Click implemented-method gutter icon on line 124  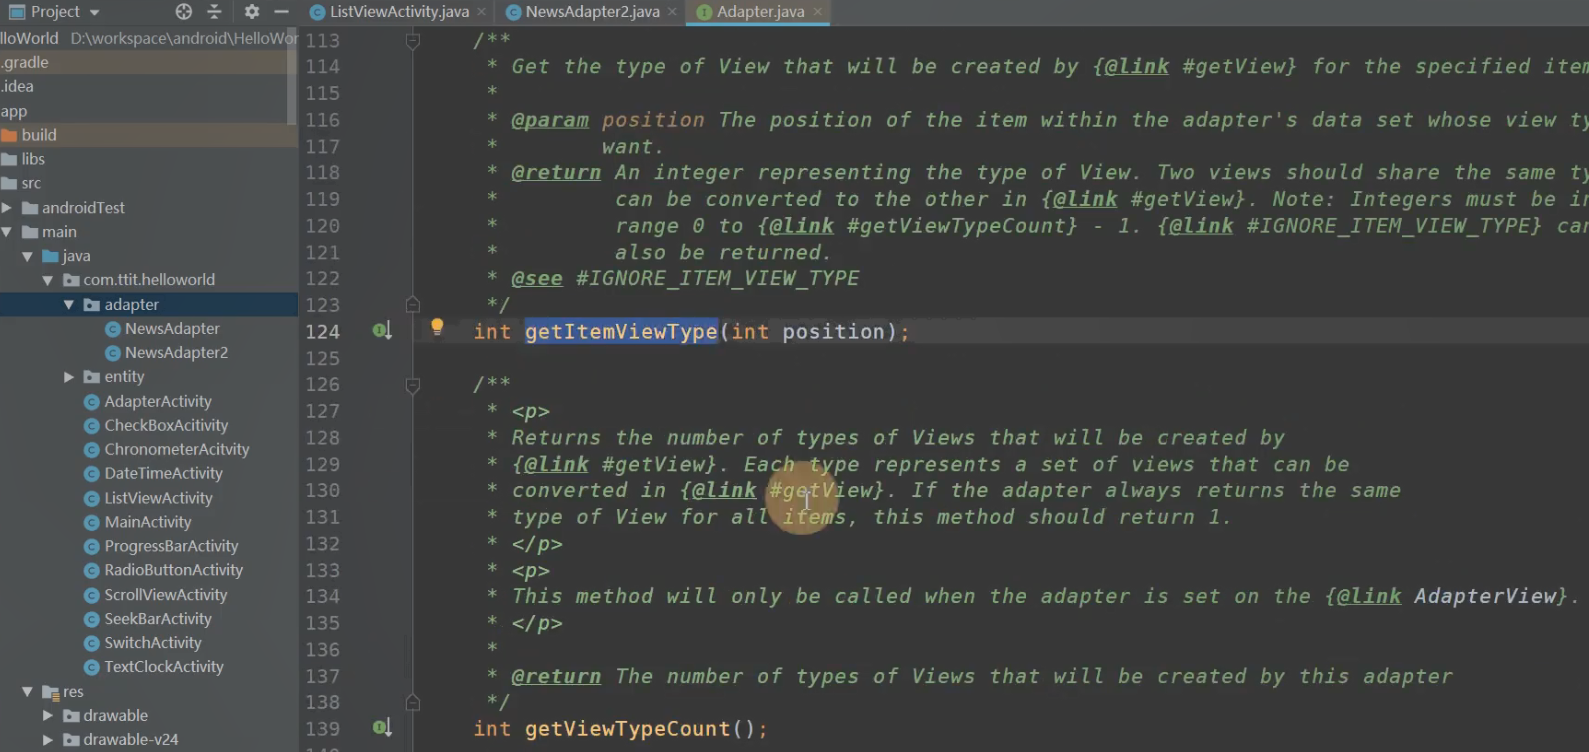382,331
